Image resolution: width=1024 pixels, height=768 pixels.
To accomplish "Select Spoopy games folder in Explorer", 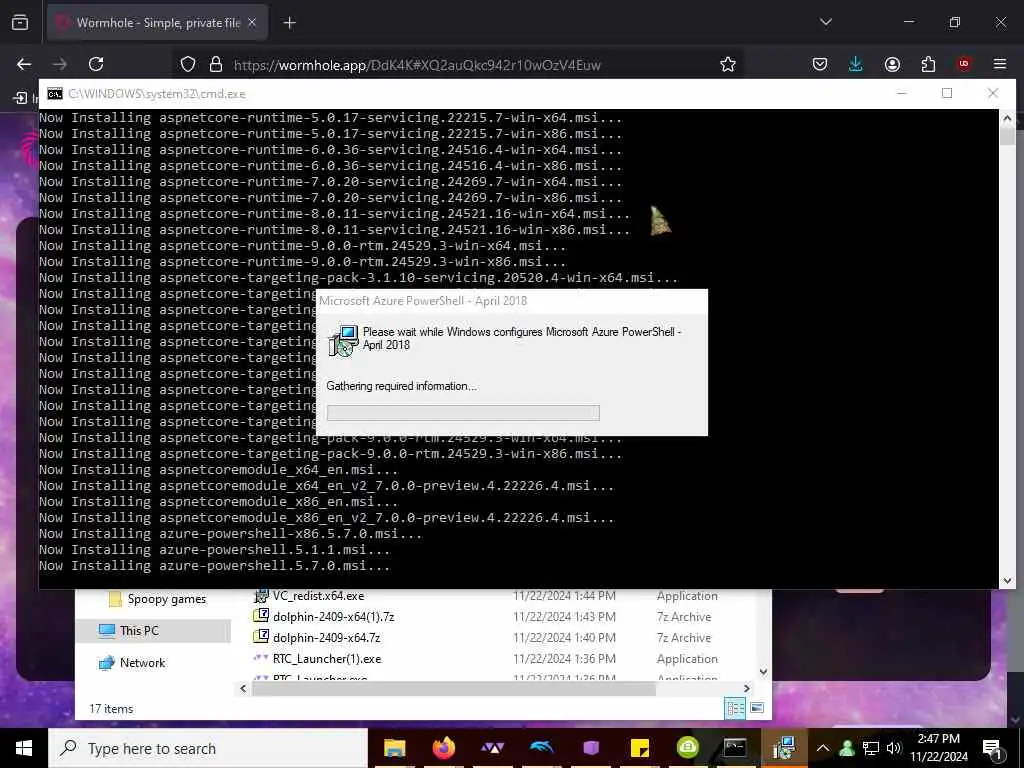I will point(167,599).
